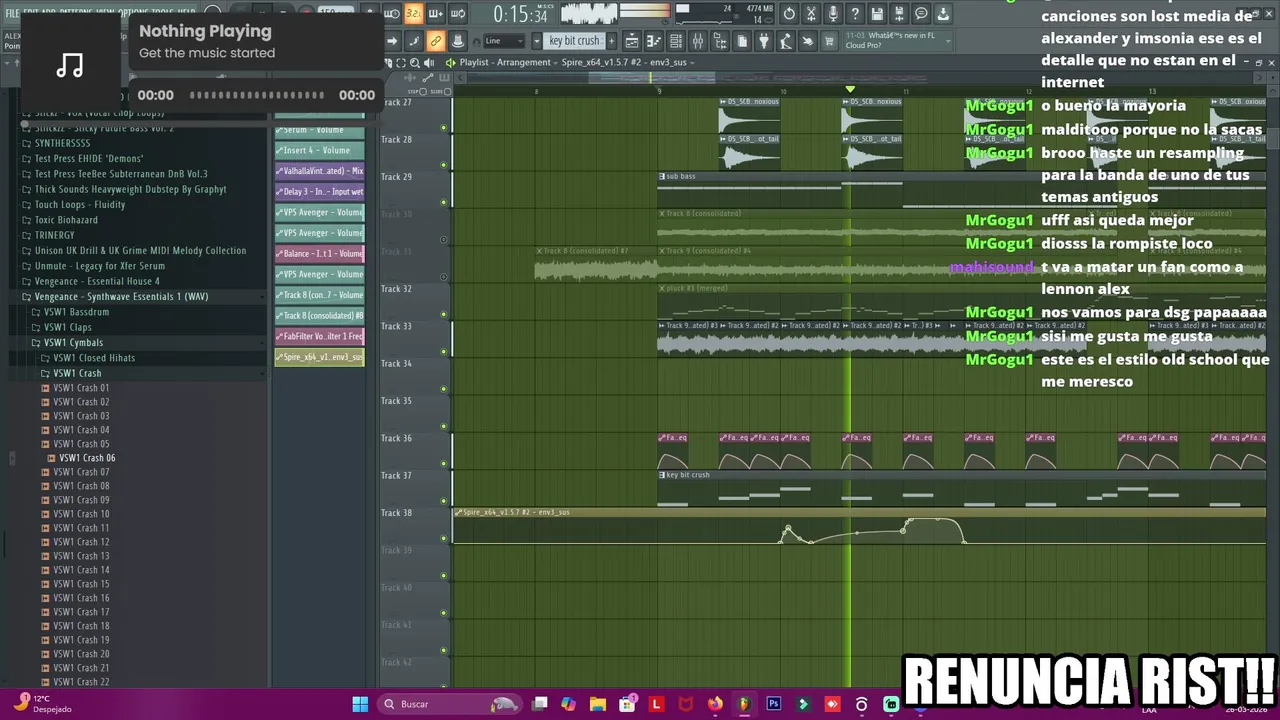This screenshot has height=720, width=1280.
Task: Select the FabFilter Volcano filter freq clip
Action: [x=320, y=336]
